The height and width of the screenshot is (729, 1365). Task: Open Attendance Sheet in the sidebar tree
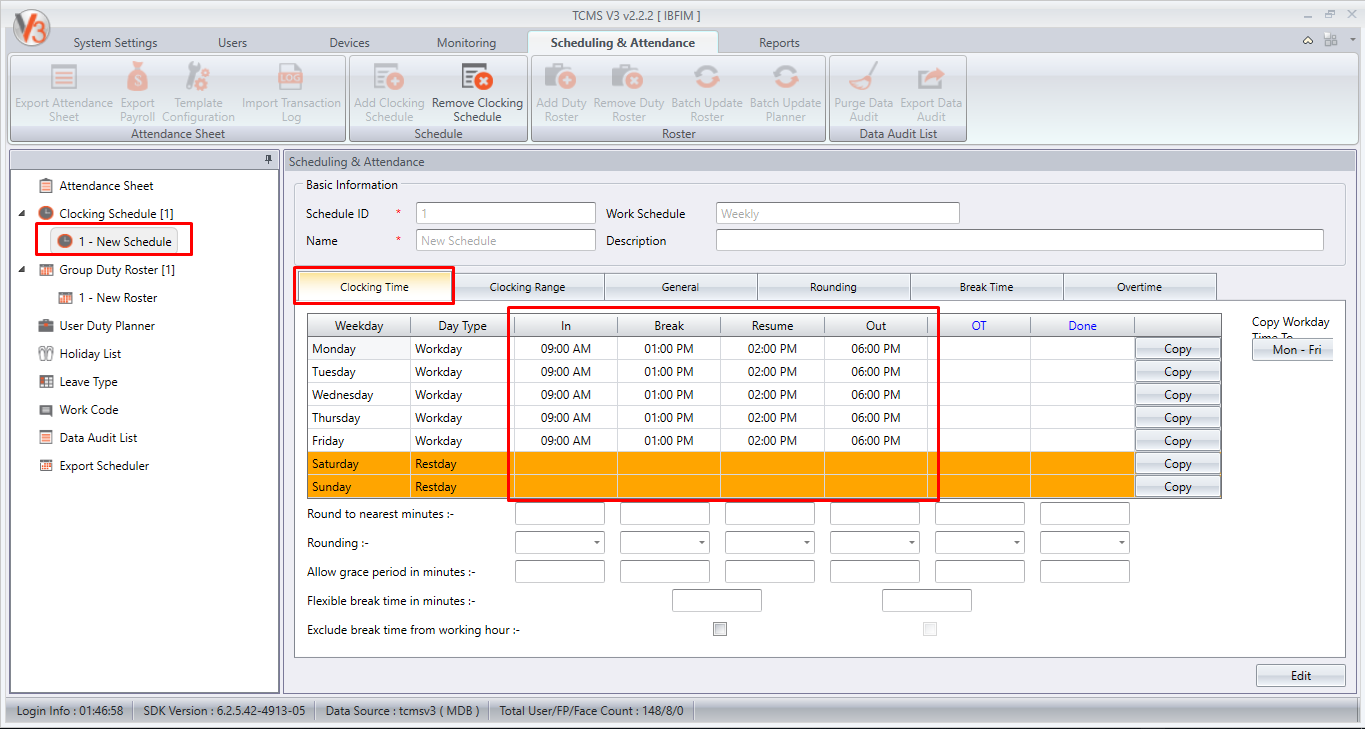coord(106,186)
